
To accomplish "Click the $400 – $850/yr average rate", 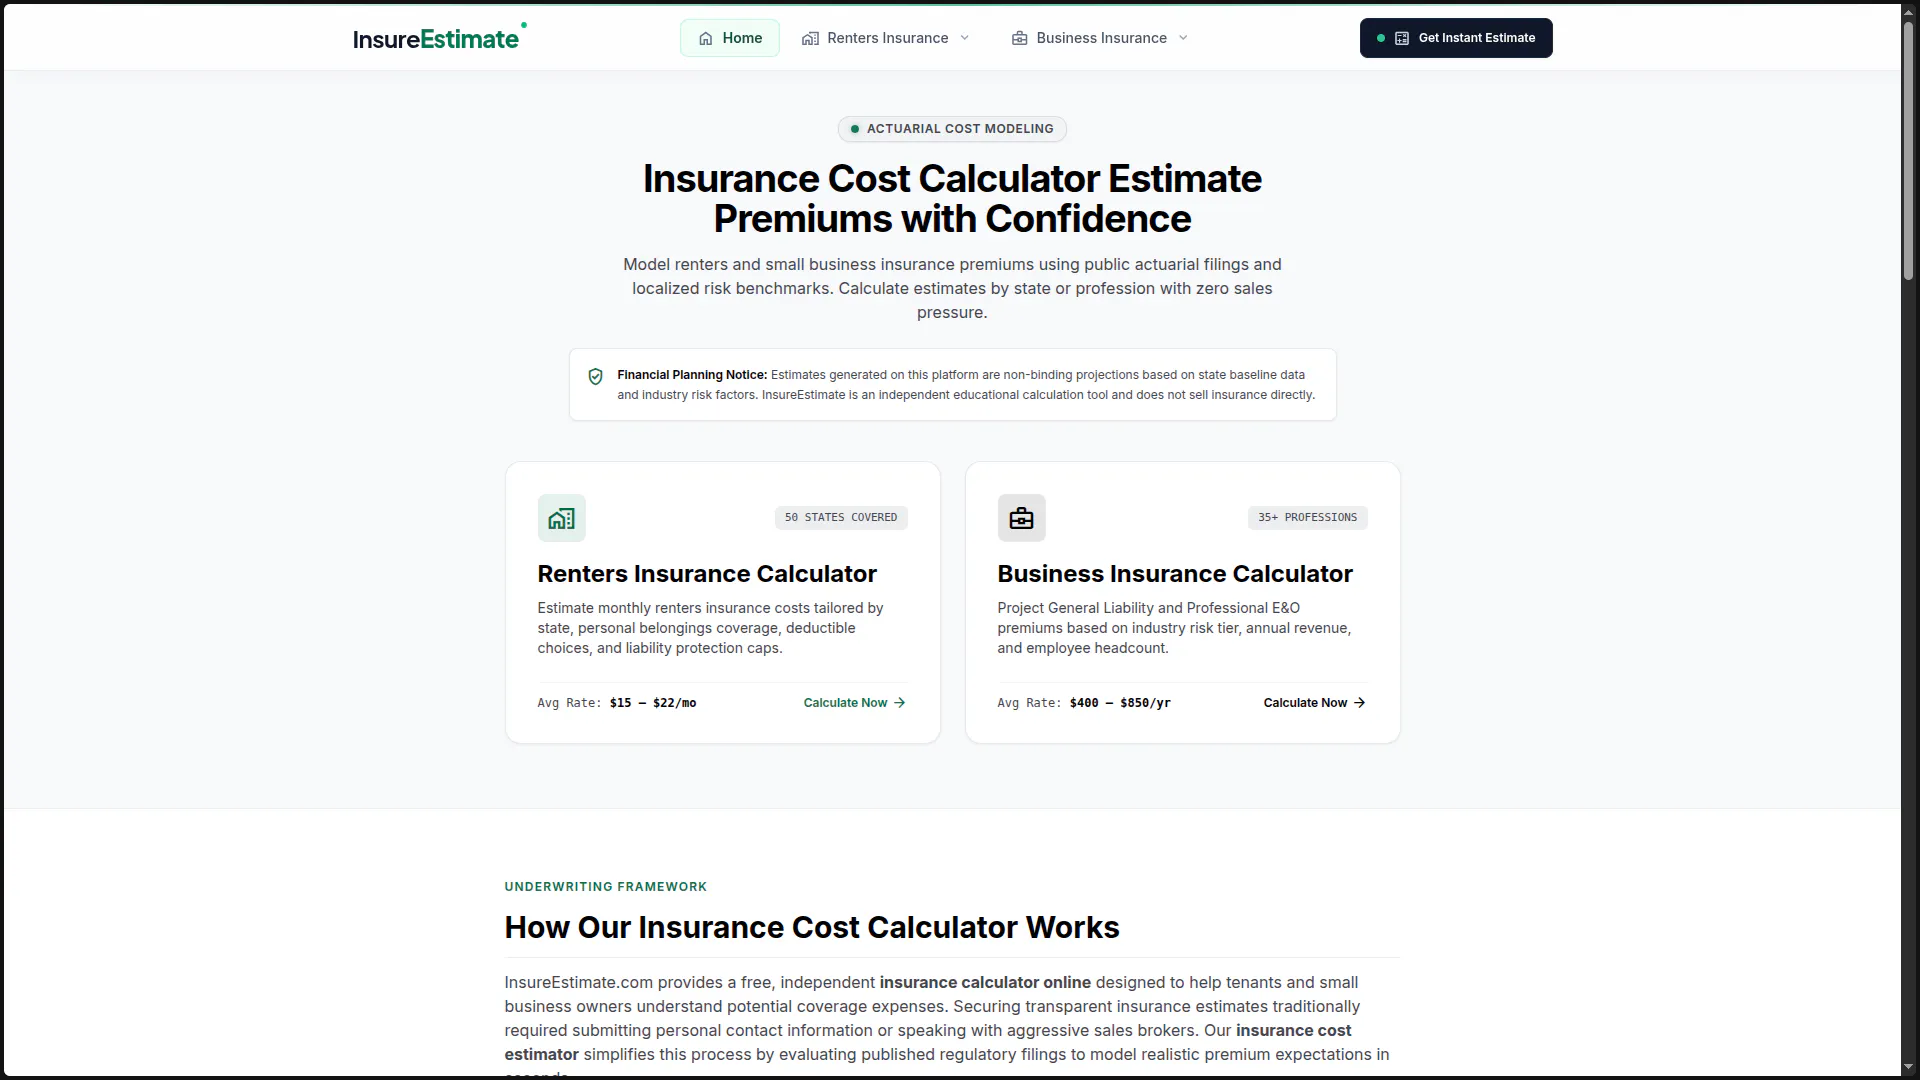I will [1120, 703].
